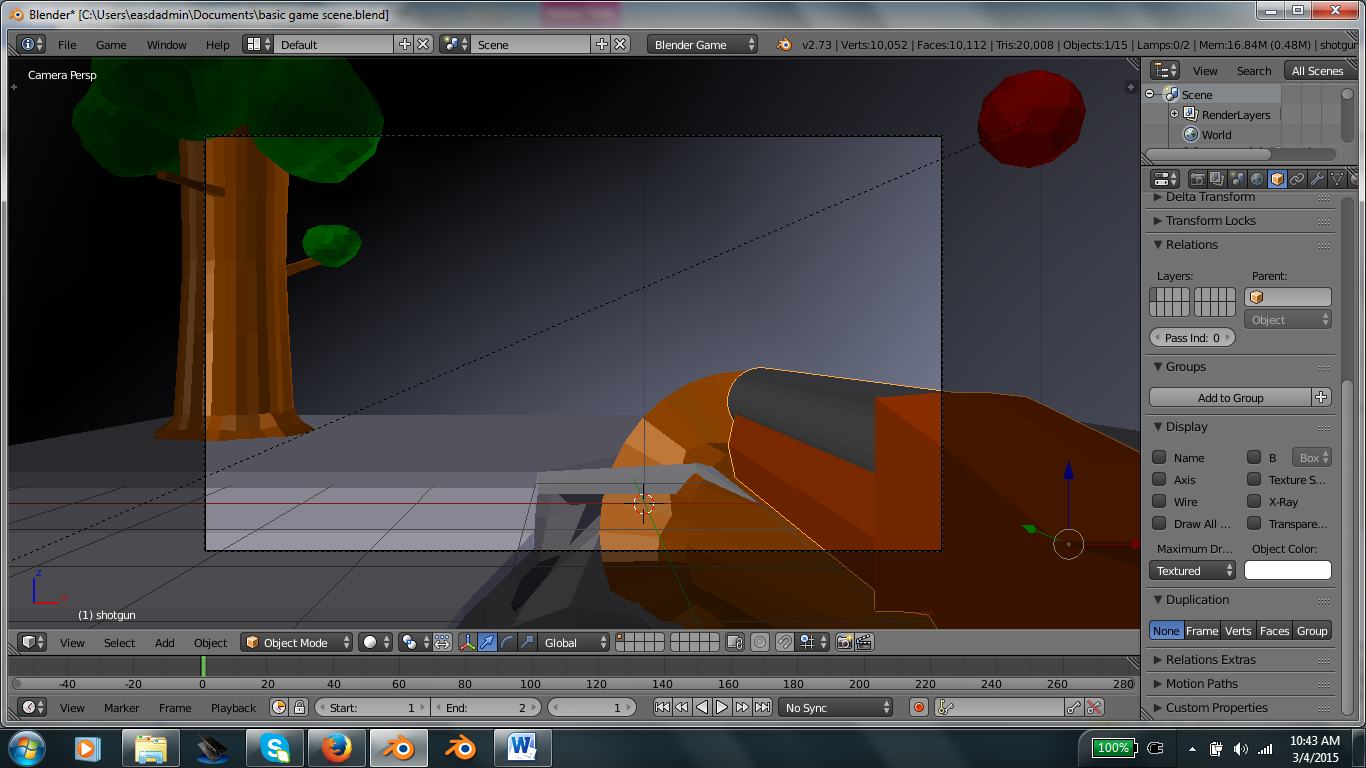Enable the Transparency checkbox
The height and width of the screenshot is (768, 1366).
click(1254, 523)
